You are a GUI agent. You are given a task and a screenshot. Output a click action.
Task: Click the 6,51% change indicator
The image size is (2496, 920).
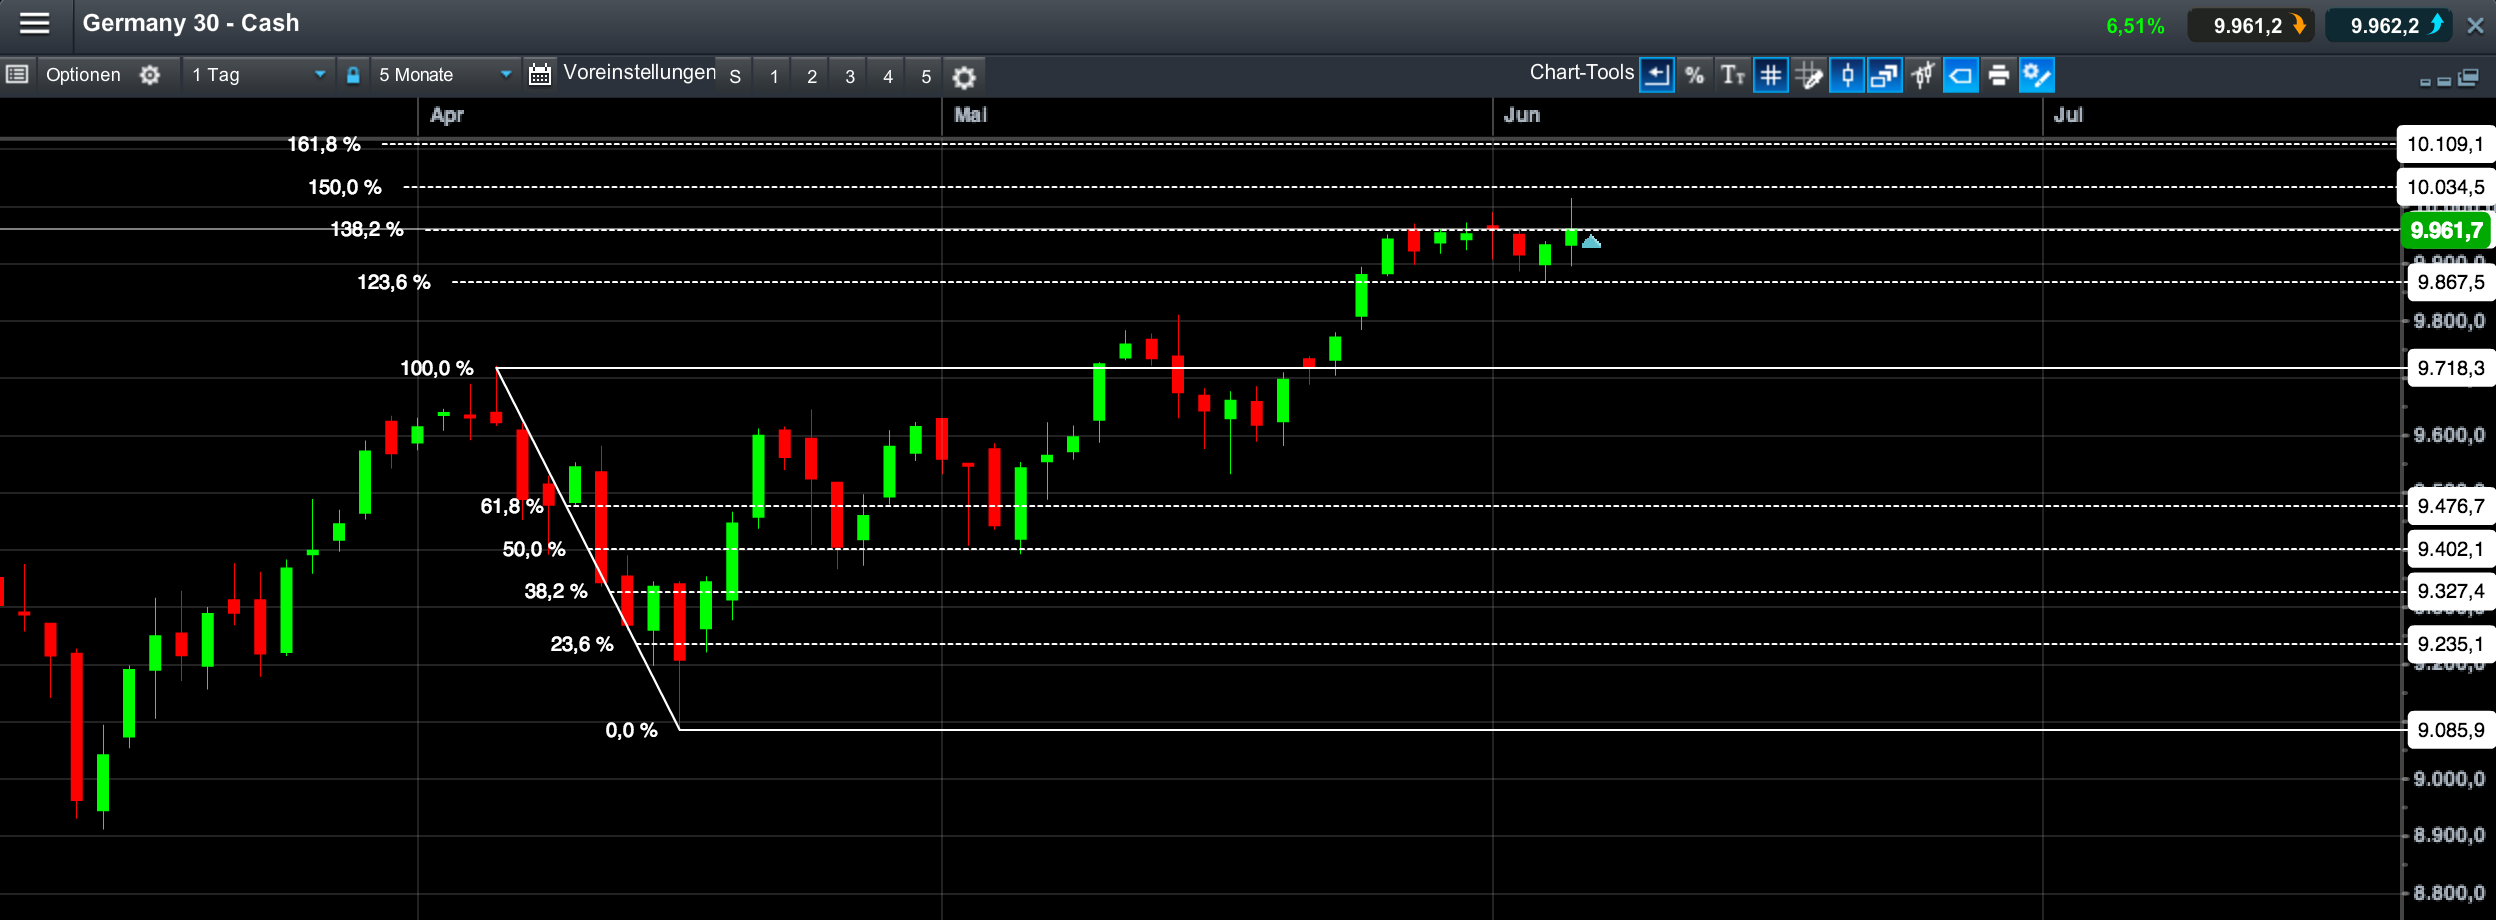click(x=2135, y=26)
